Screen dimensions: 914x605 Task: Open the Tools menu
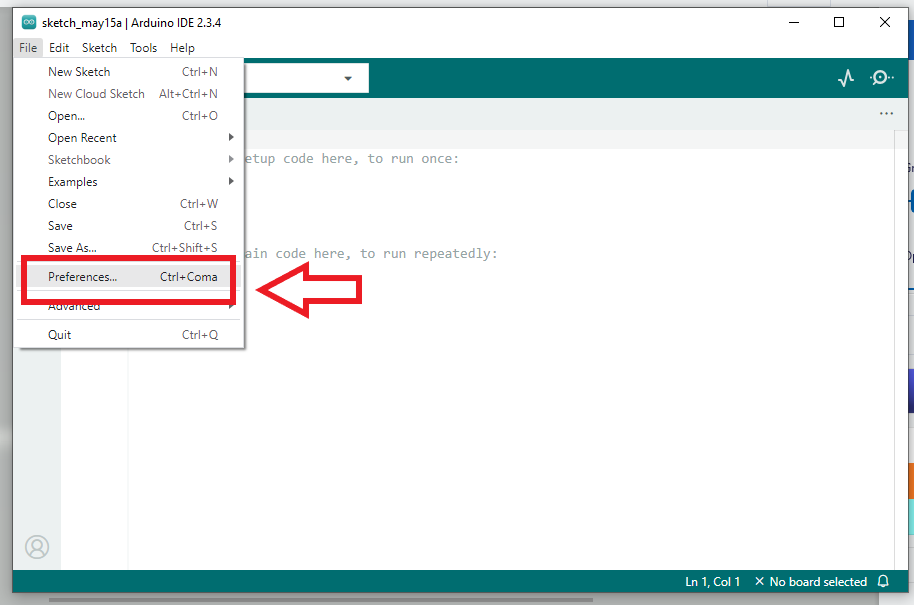click(143, 48)
